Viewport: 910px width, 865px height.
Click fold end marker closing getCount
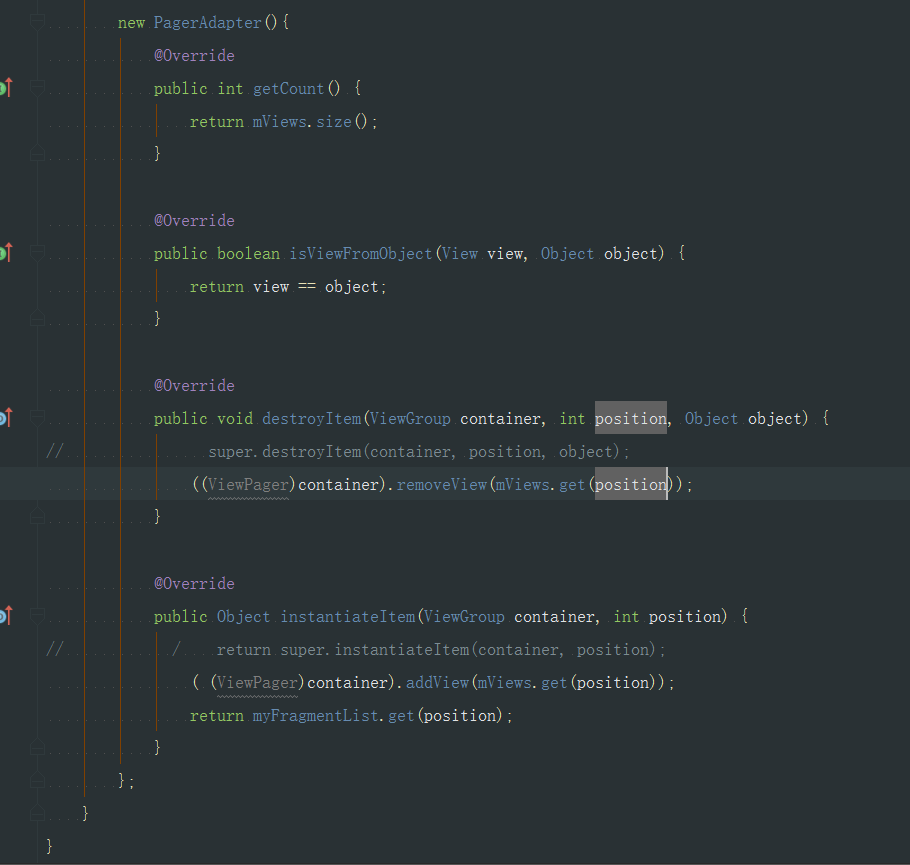pos(37,153)
